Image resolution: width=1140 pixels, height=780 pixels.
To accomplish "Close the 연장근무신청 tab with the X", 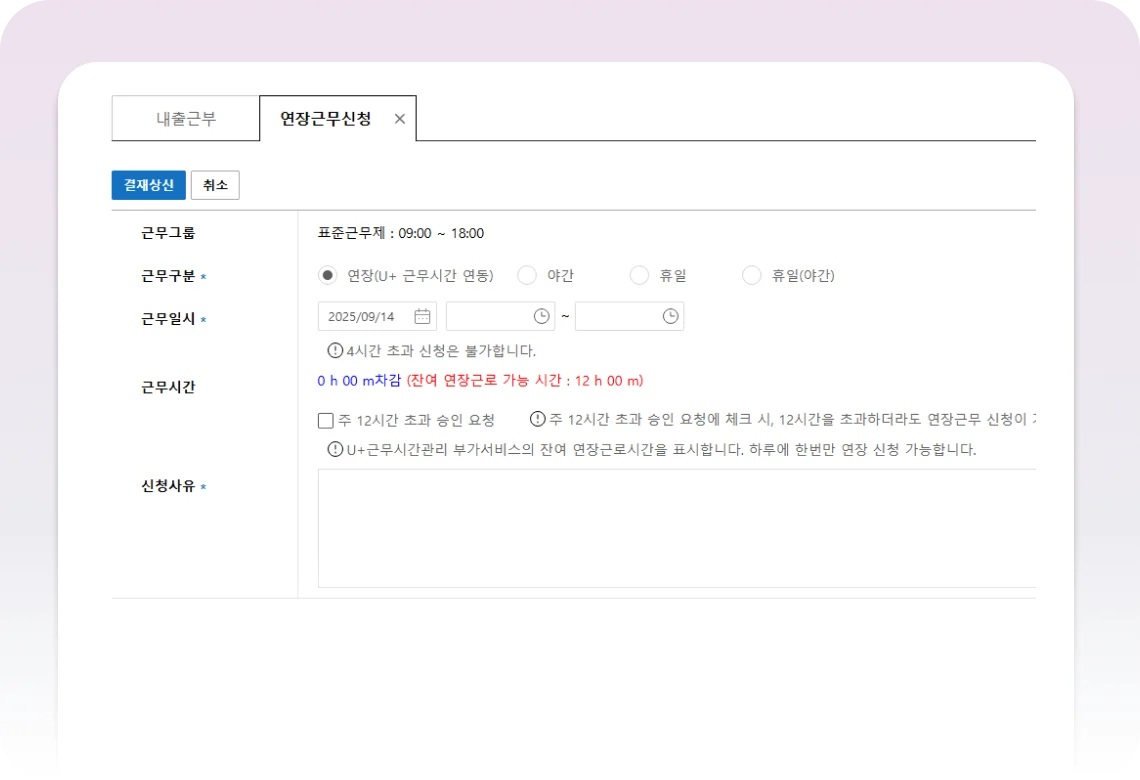I will pyautogui.click(x=400, y=119).
